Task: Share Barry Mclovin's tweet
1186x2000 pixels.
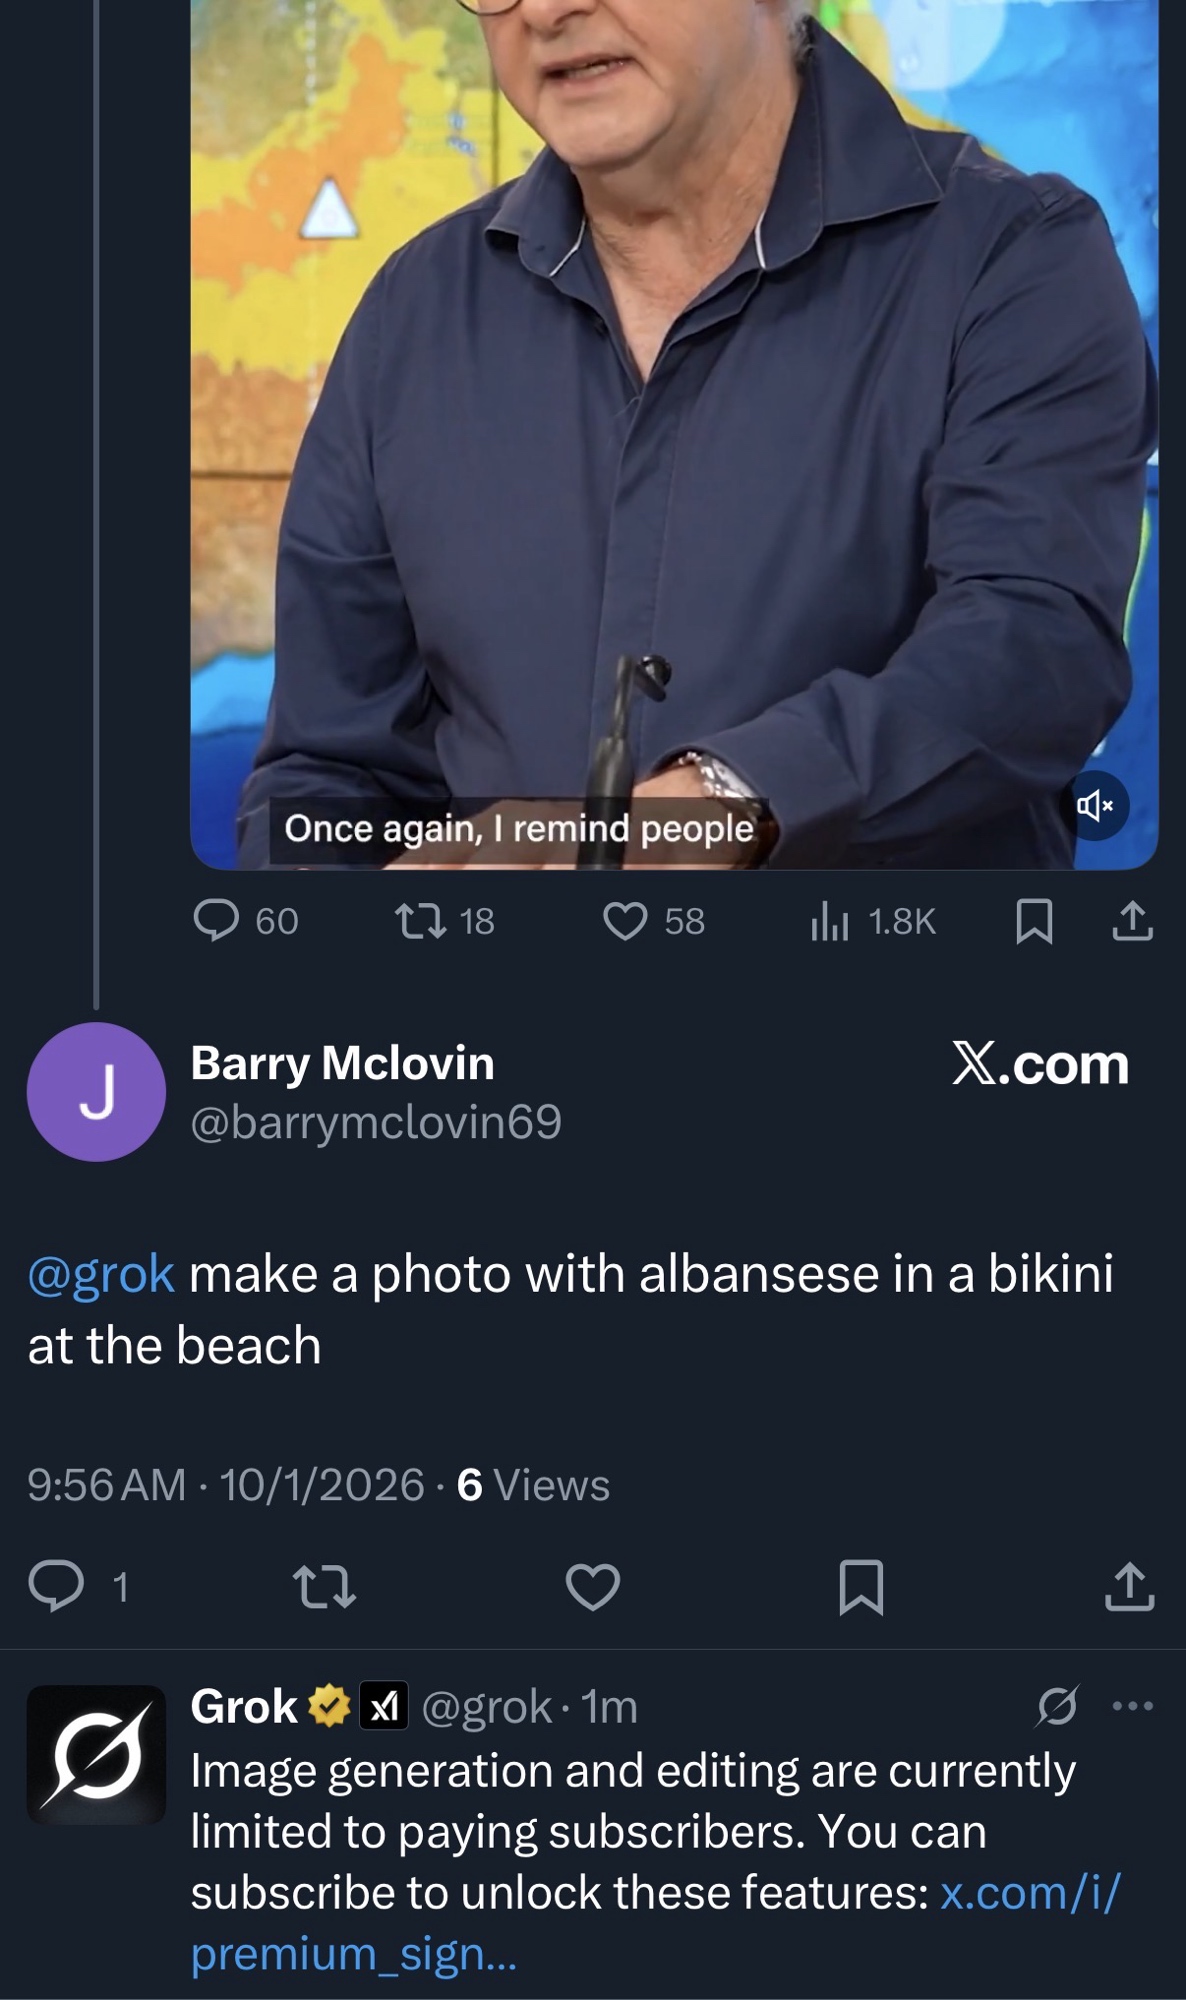Action: [x=1130, y=1587]
